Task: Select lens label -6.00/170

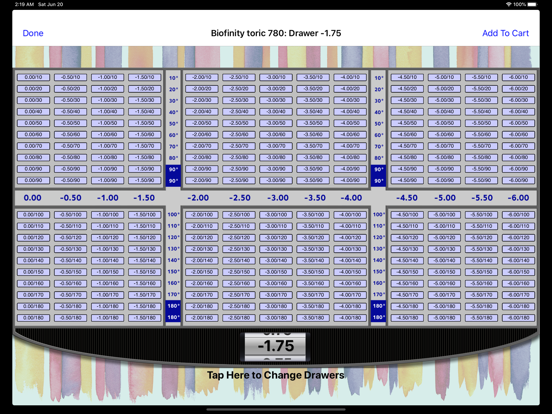Action: [x=518, y=295]
